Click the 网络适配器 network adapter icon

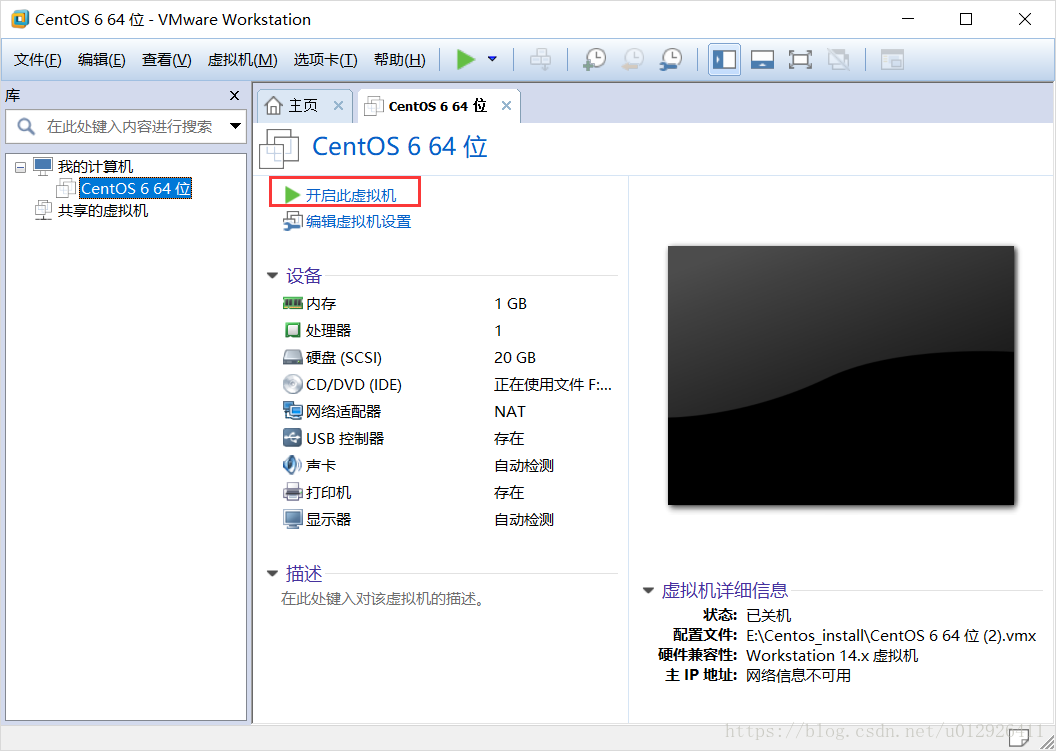point(292,410)
